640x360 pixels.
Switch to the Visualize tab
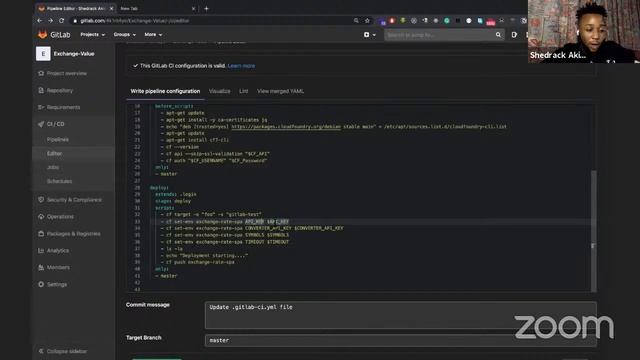pos(220,91)
